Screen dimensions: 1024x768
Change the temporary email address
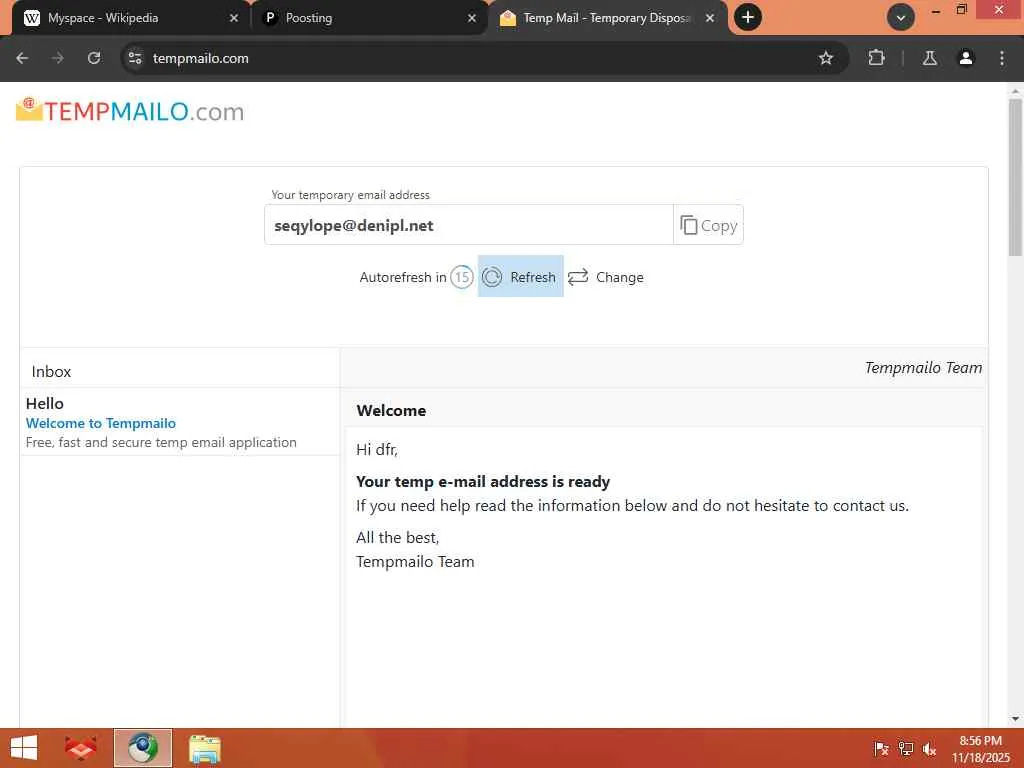605,277
